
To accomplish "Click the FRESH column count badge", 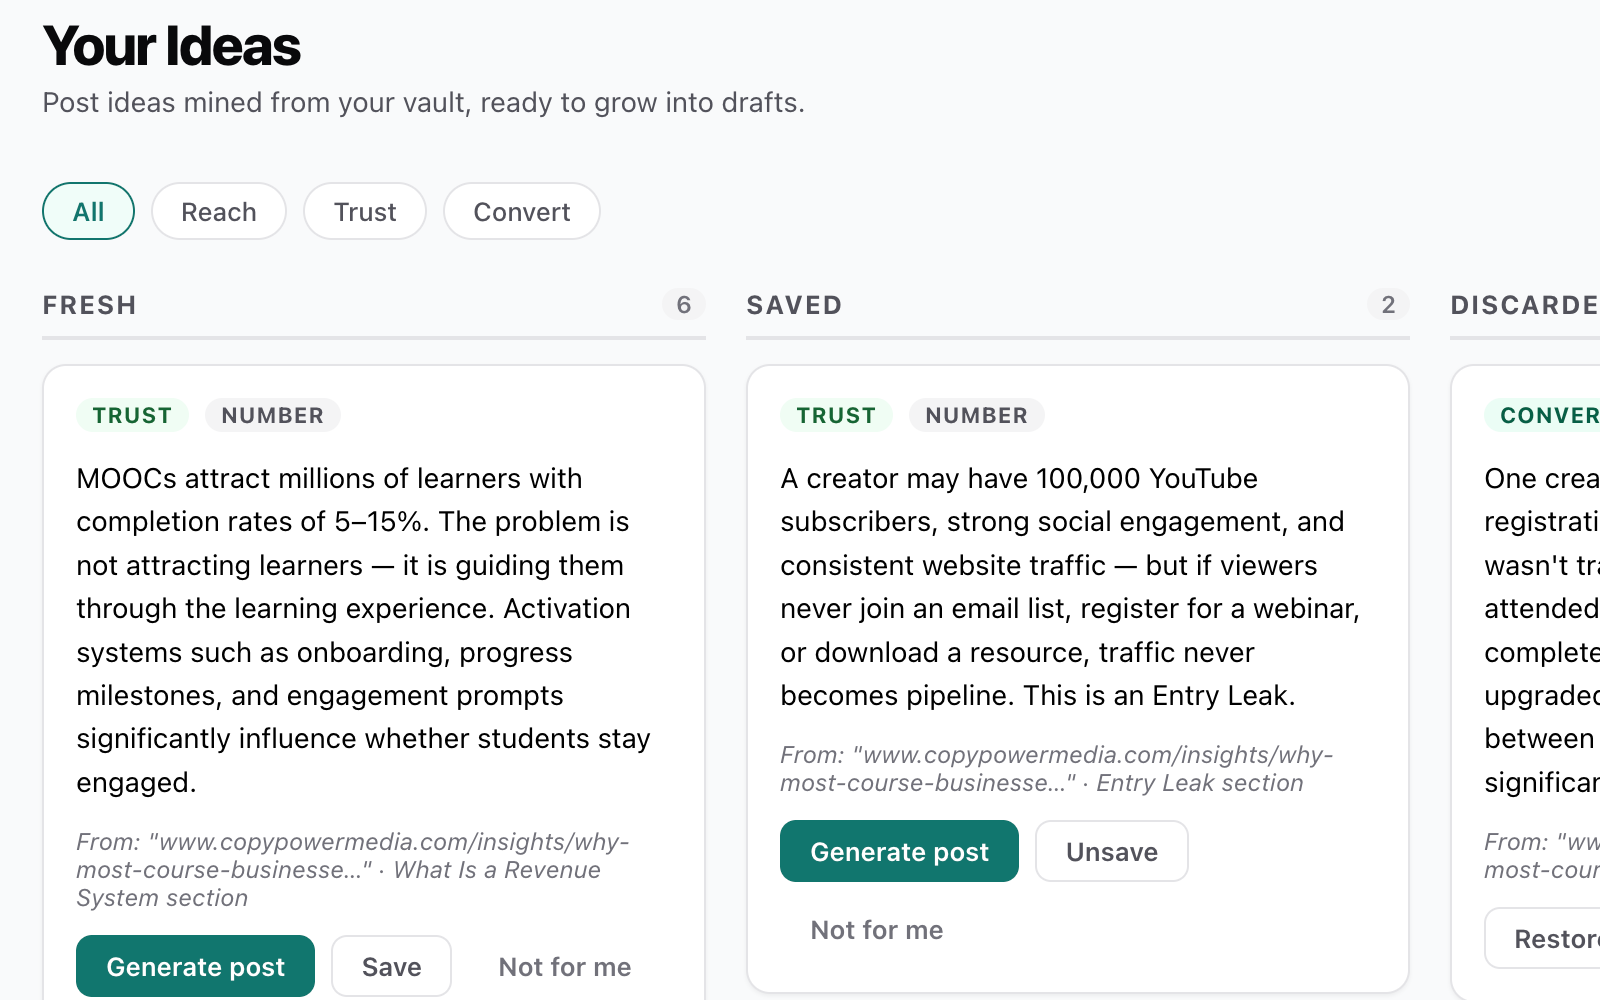I will [x=685, y=304].
